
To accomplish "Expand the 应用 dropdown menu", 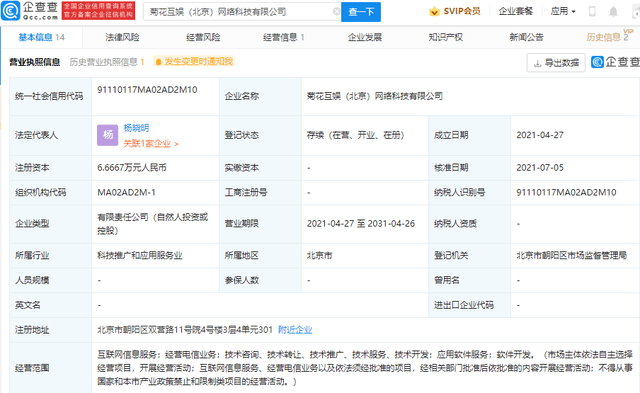I will click(563, 11).
